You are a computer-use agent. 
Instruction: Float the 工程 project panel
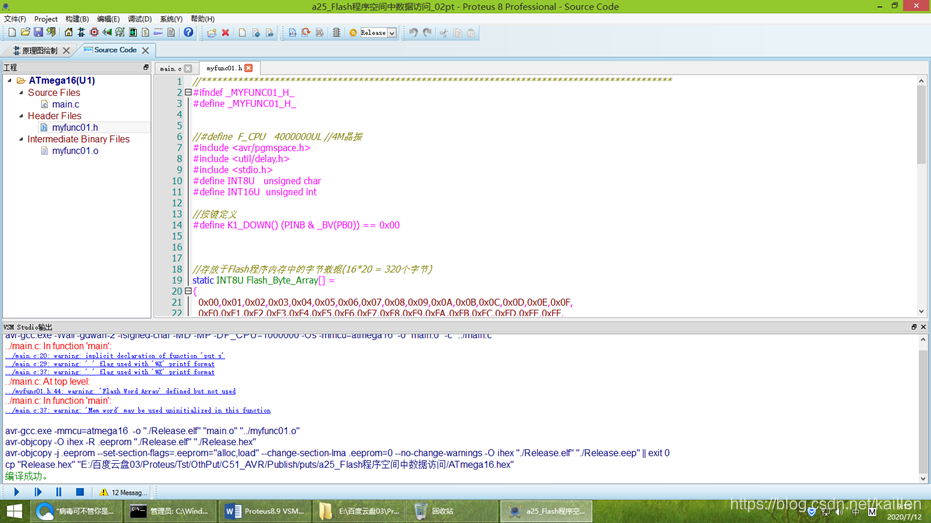click(x=145, y=68)
